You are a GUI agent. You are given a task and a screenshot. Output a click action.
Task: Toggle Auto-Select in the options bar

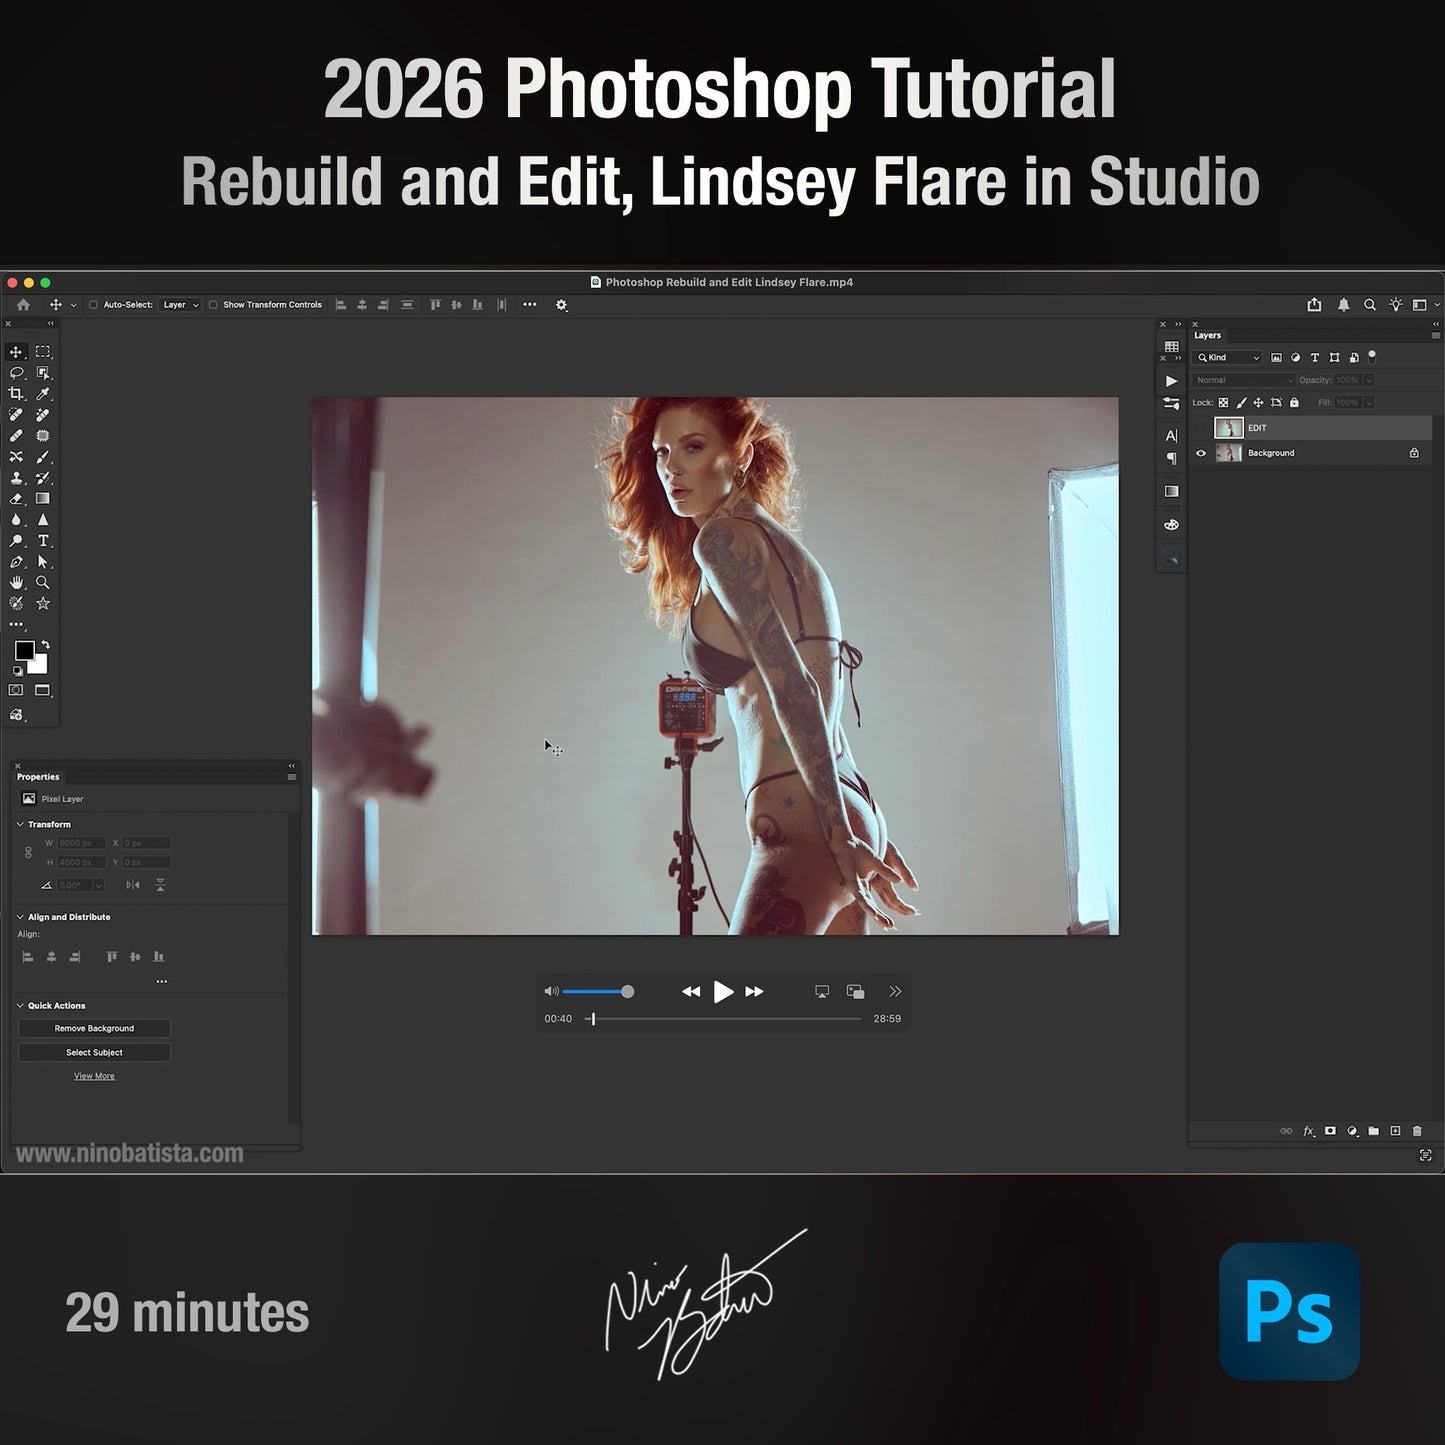(93, 305)
